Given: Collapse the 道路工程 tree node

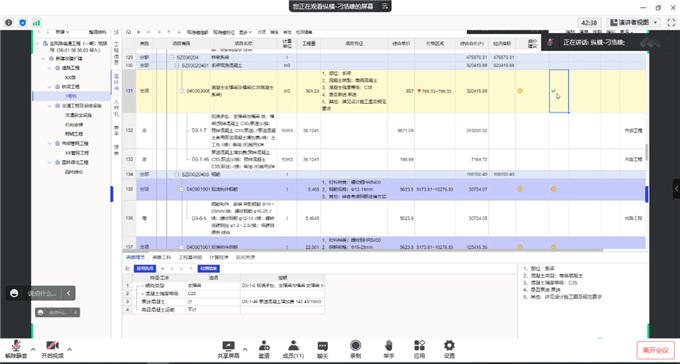Looking at the screenshot, I should [50, 68].
